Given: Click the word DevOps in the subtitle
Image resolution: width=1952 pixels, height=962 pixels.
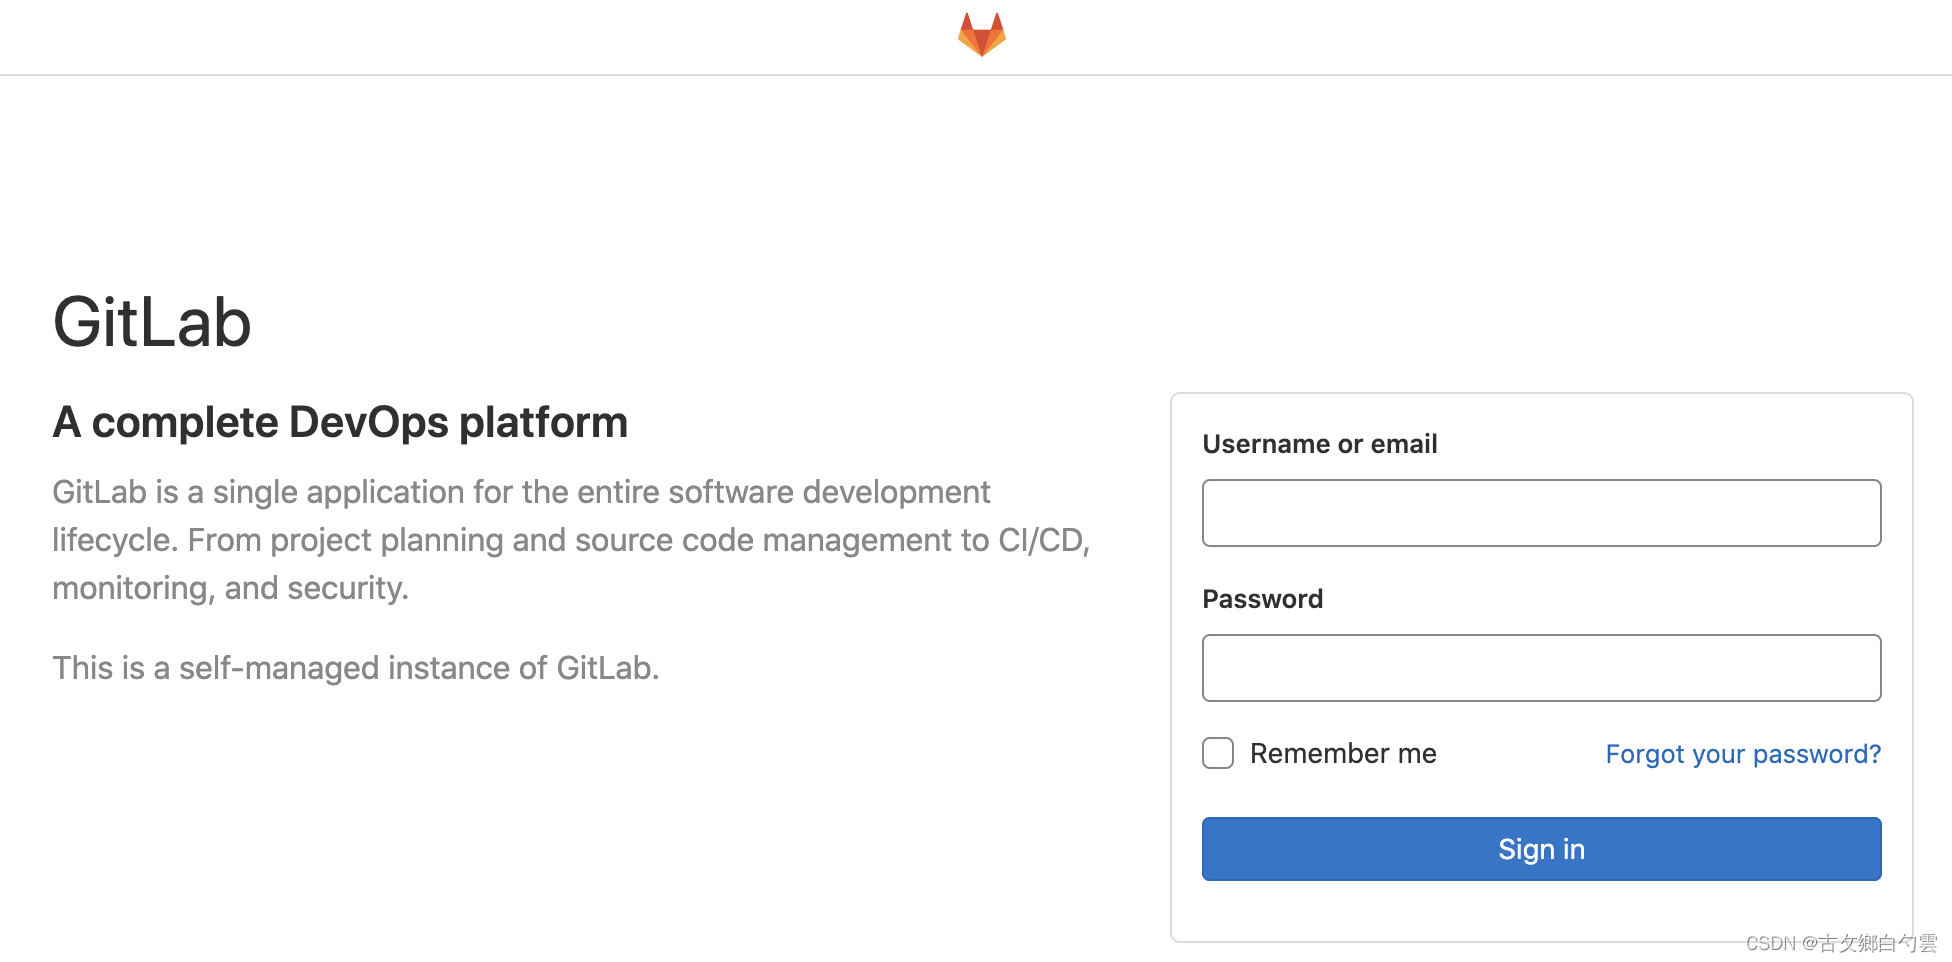Looking at the screenshot, I should 369,423.
